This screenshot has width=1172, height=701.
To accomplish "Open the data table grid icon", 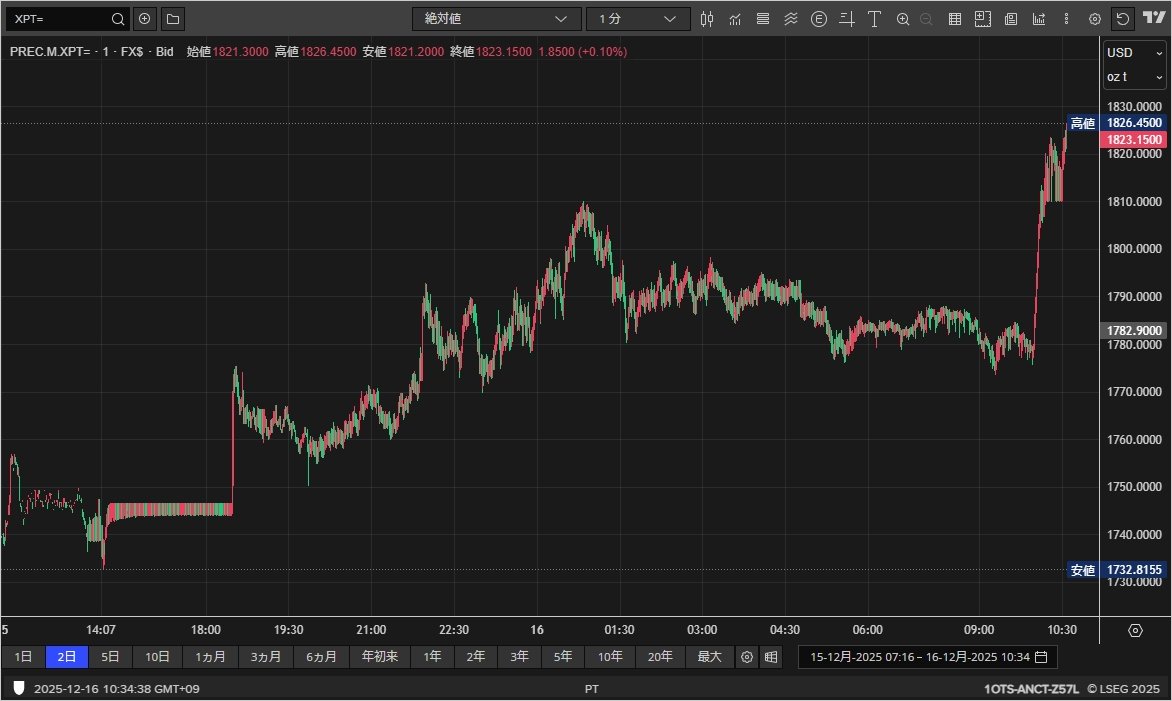I will click(x=954, y=18).
